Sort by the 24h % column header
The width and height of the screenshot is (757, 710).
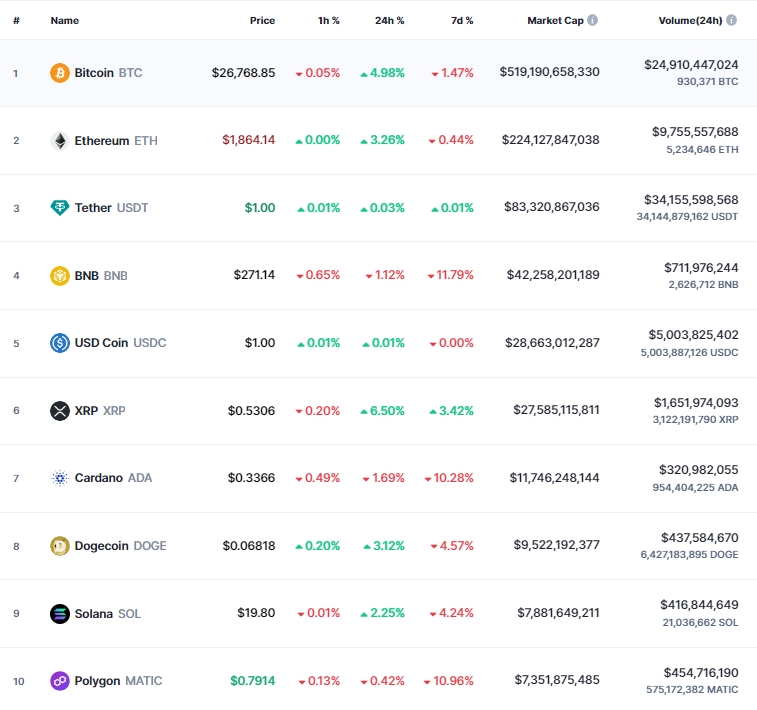[x=389, y=20]
